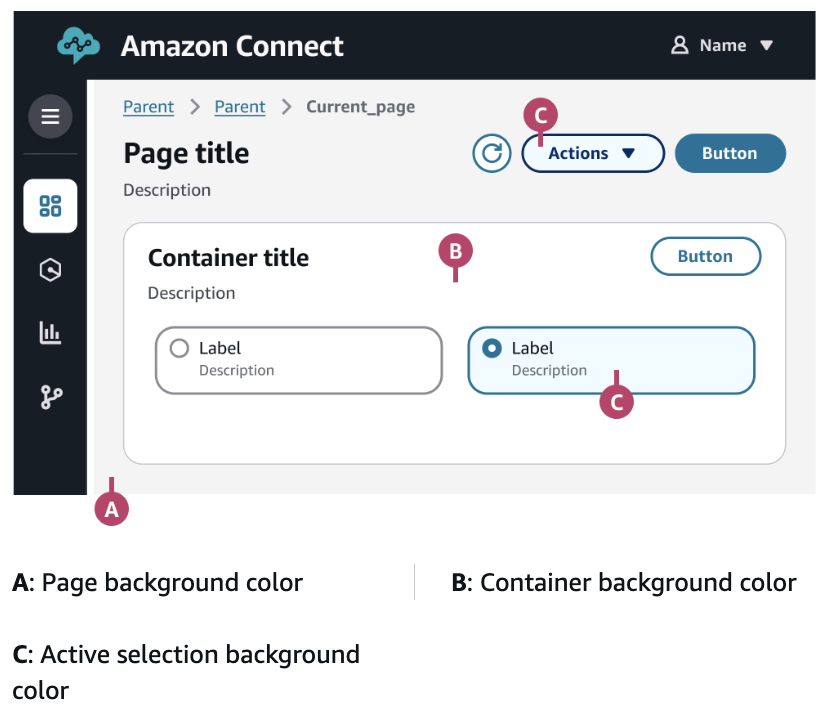Expand the Actions dropdown
Screen dimensions: 832x718
coord(592,154)
